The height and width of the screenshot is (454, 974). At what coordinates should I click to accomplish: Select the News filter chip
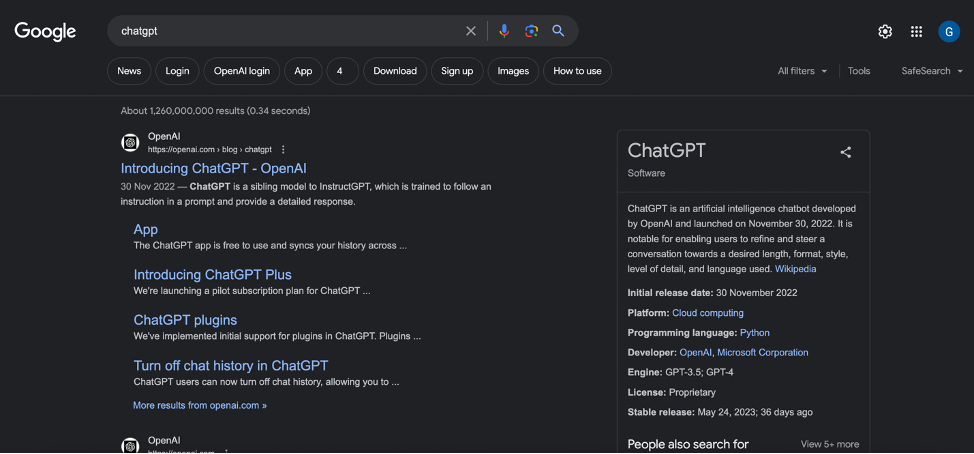tap(129, 71)
